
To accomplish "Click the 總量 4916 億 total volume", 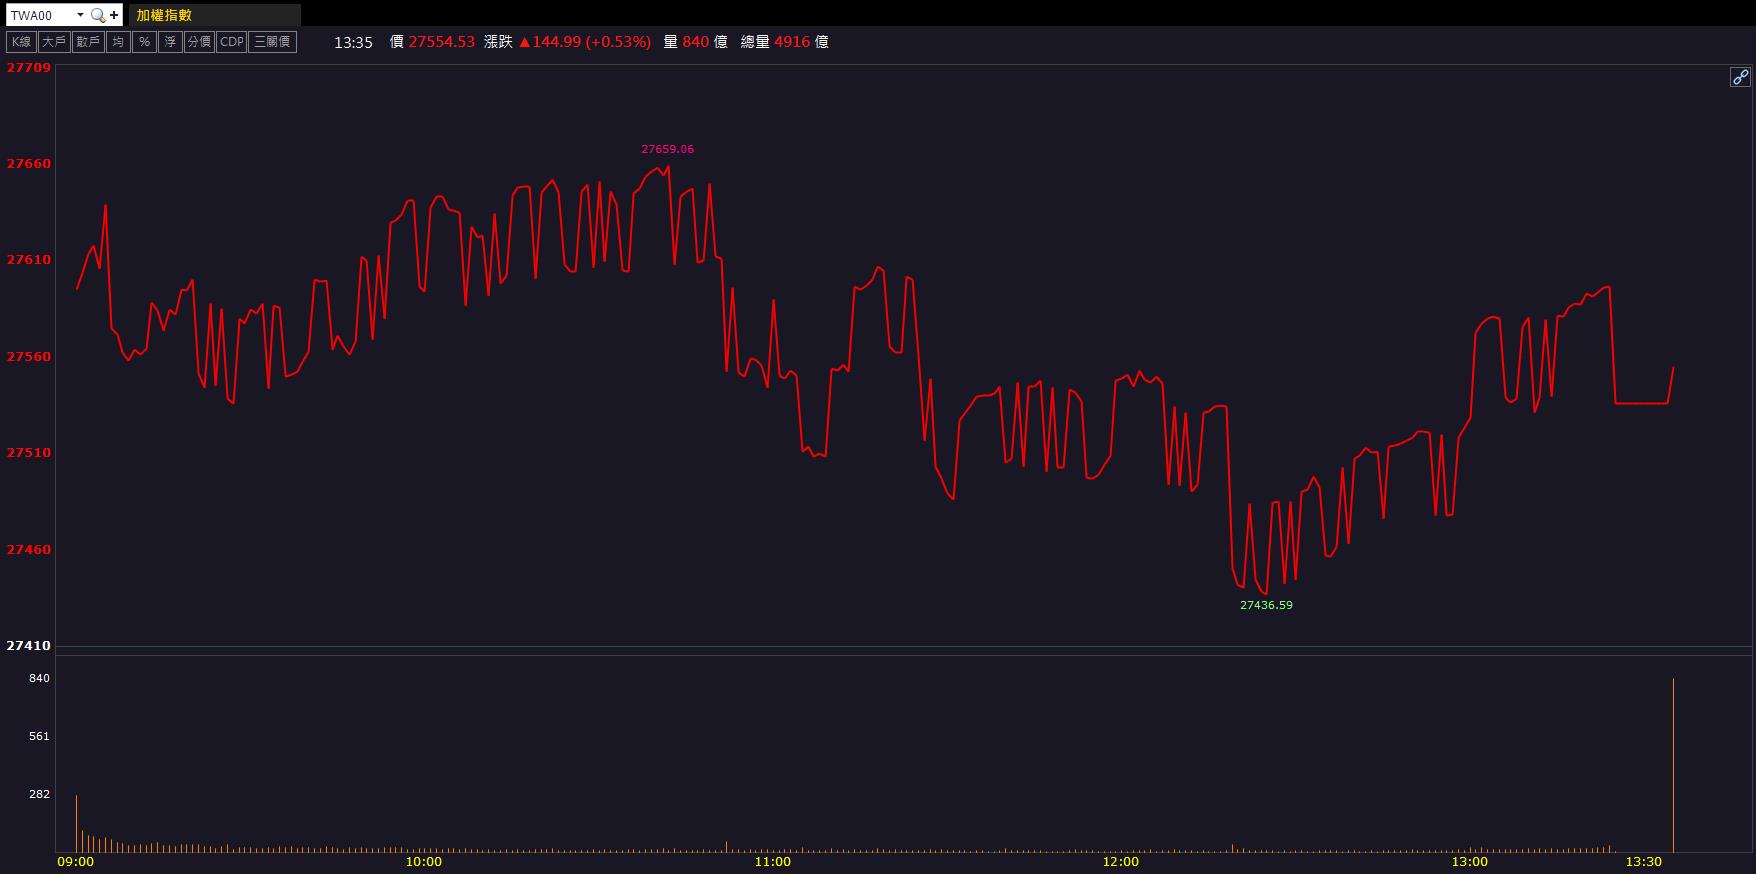I will coord(784,42).
